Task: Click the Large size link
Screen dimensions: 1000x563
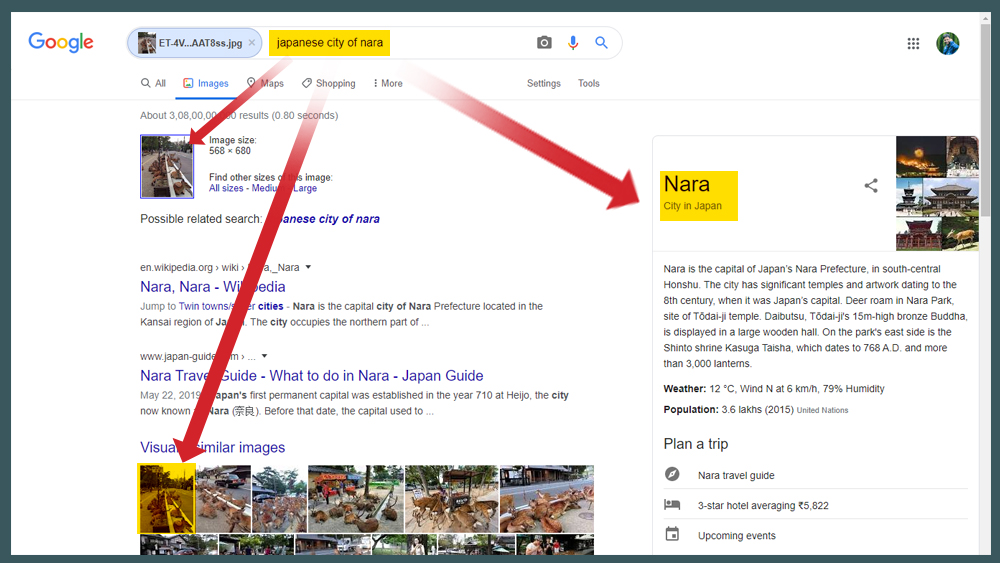Action: click(305, 188)
